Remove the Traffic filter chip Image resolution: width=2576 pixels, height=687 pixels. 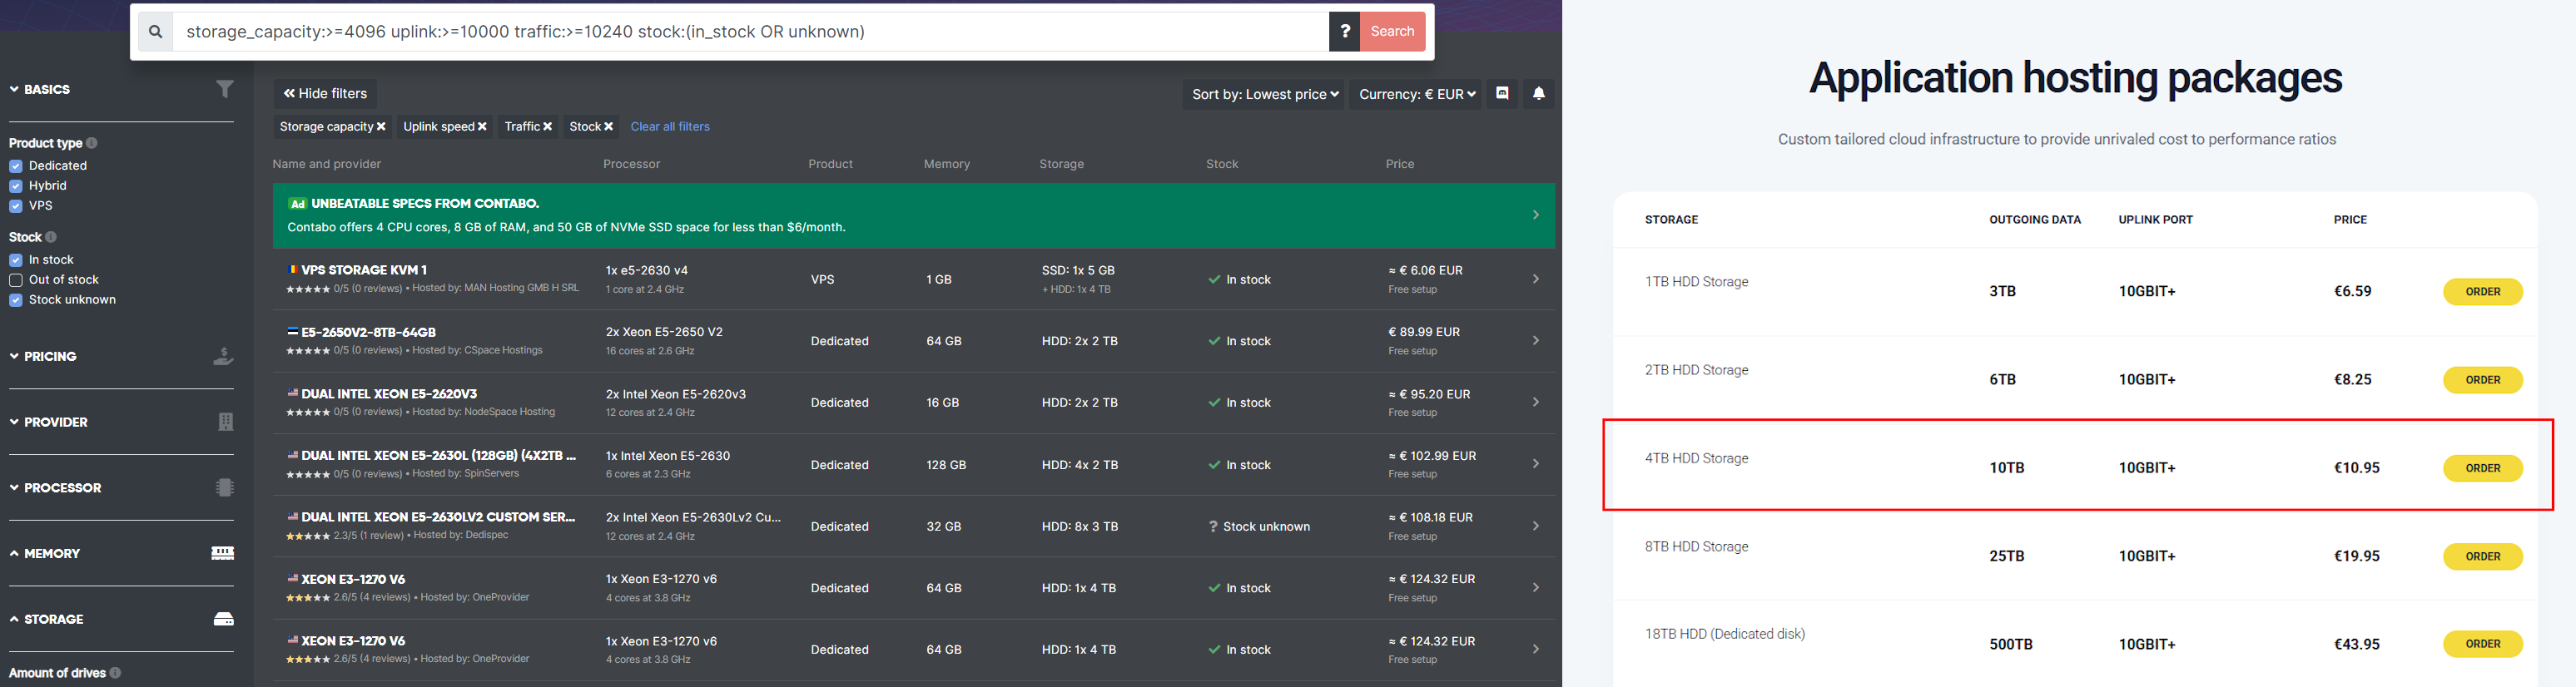point(547,127)
